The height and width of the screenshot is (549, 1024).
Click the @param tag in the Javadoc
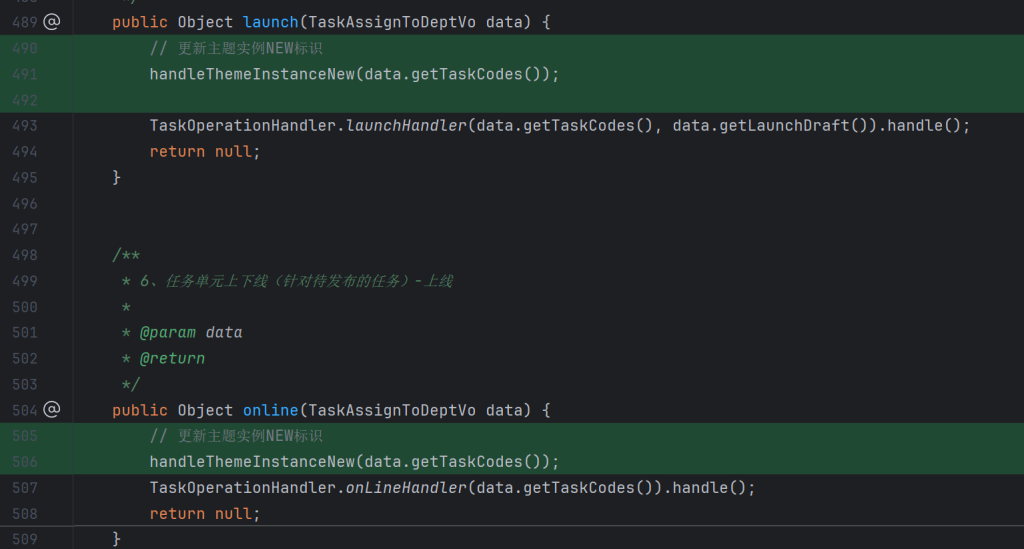tap(167, 332)
